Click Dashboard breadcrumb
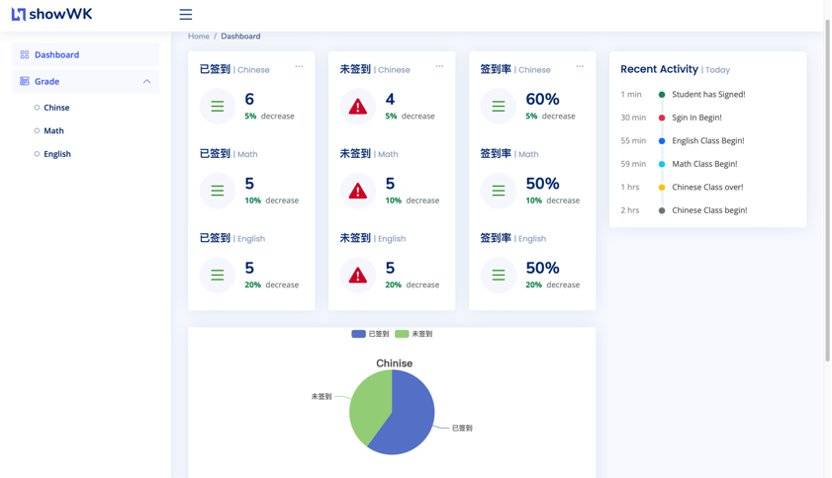This screenshot has width=832, height=478. point(240,36)
